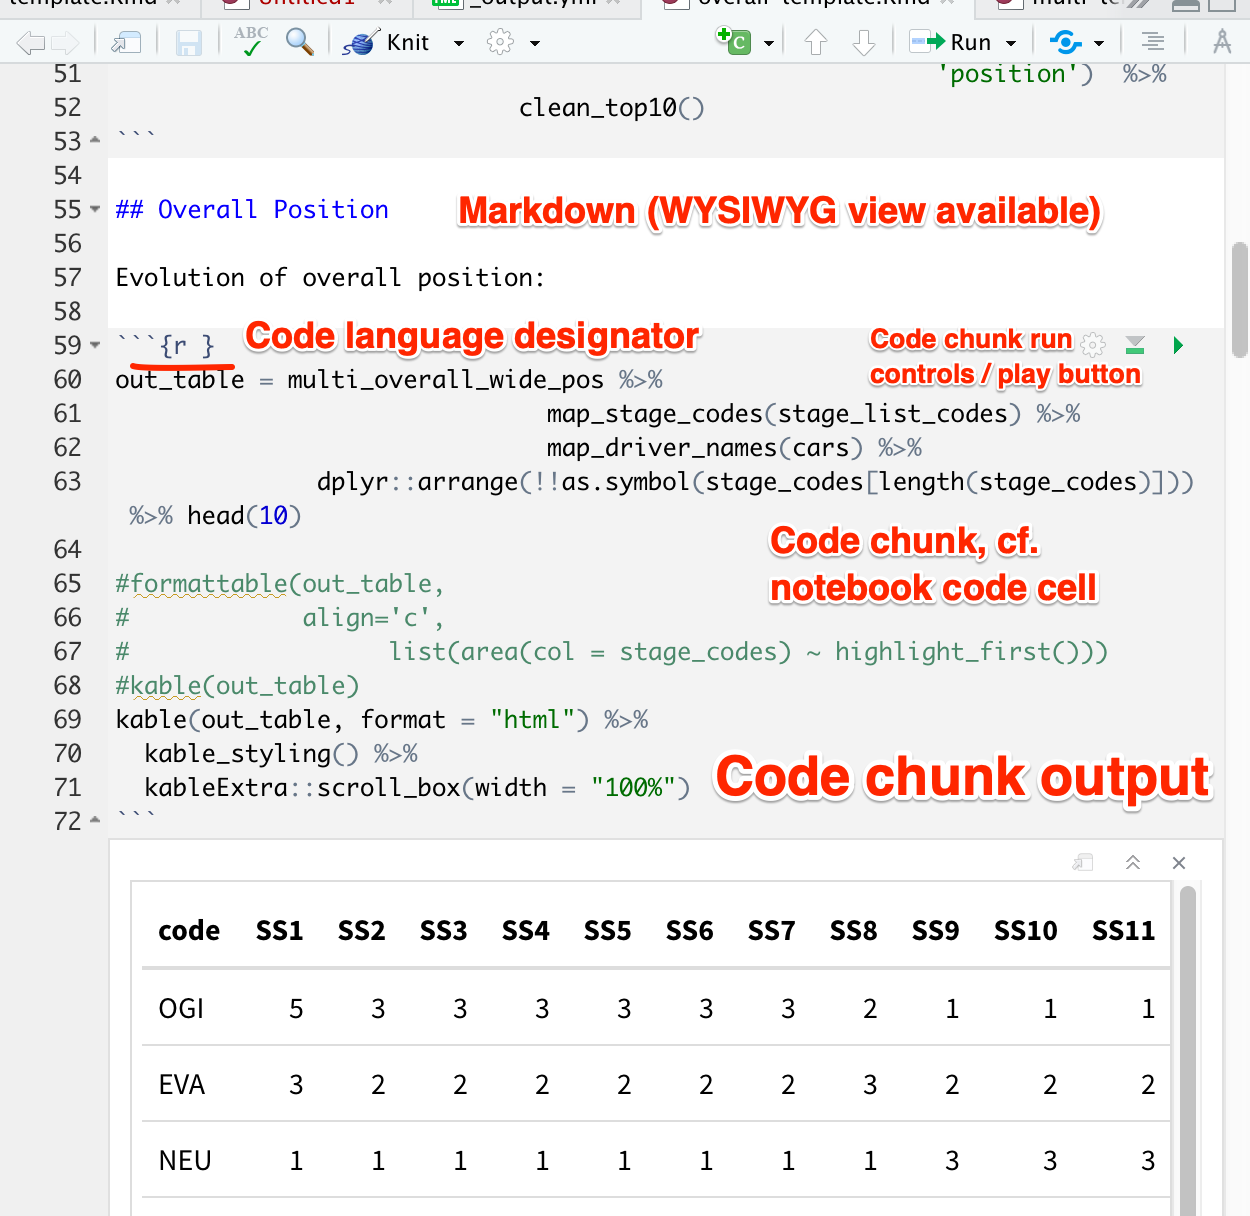Jump to previous chunk with up arrow
This screenshot has width=1250, height=1216.
816,42
